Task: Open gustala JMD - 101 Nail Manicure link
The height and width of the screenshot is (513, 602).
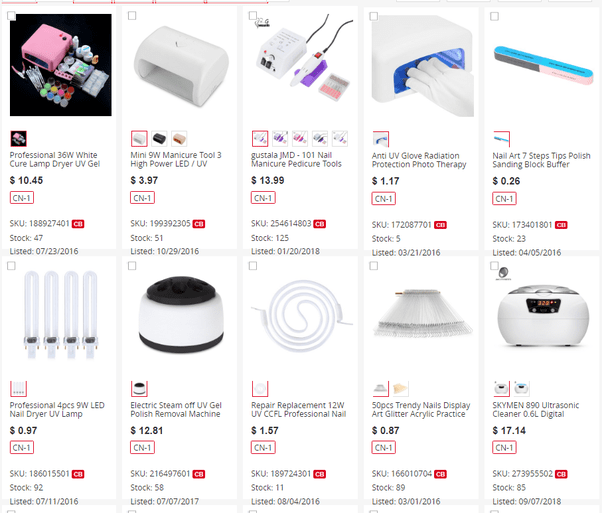Action: point(296,159)
